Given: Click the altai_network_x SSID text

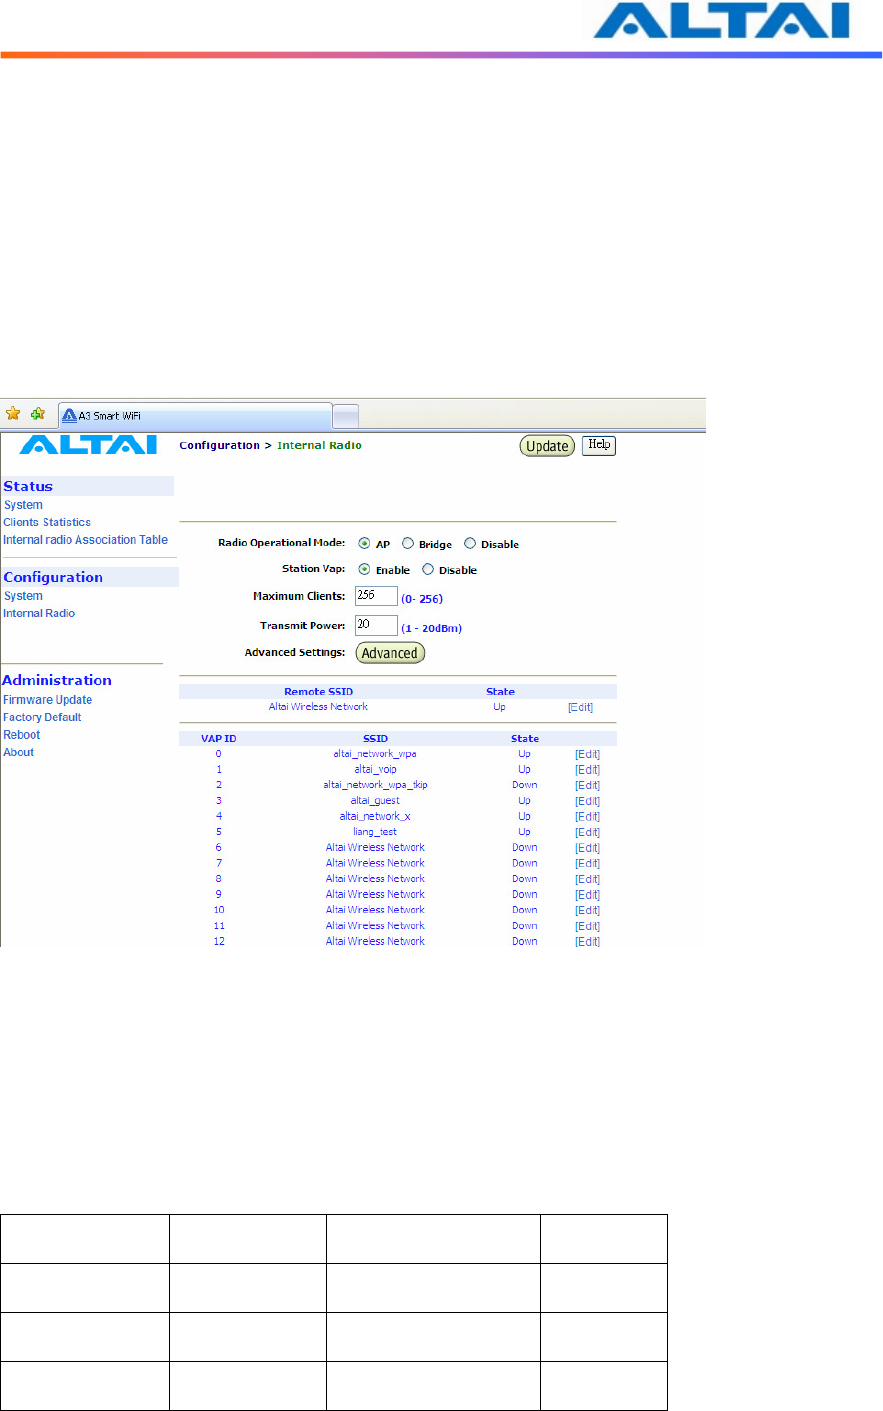Looking at the screenshot, I should coord(375,816).
